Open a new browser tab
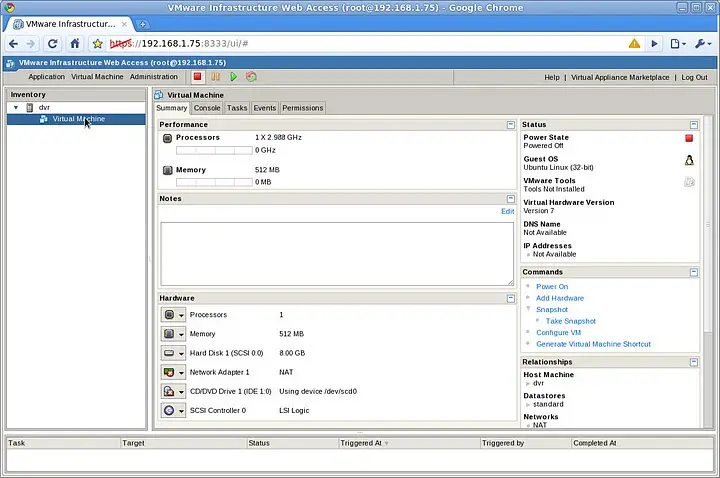Image resolution: width=720 pixels, height=478 pixels. [x=142, y=24]
